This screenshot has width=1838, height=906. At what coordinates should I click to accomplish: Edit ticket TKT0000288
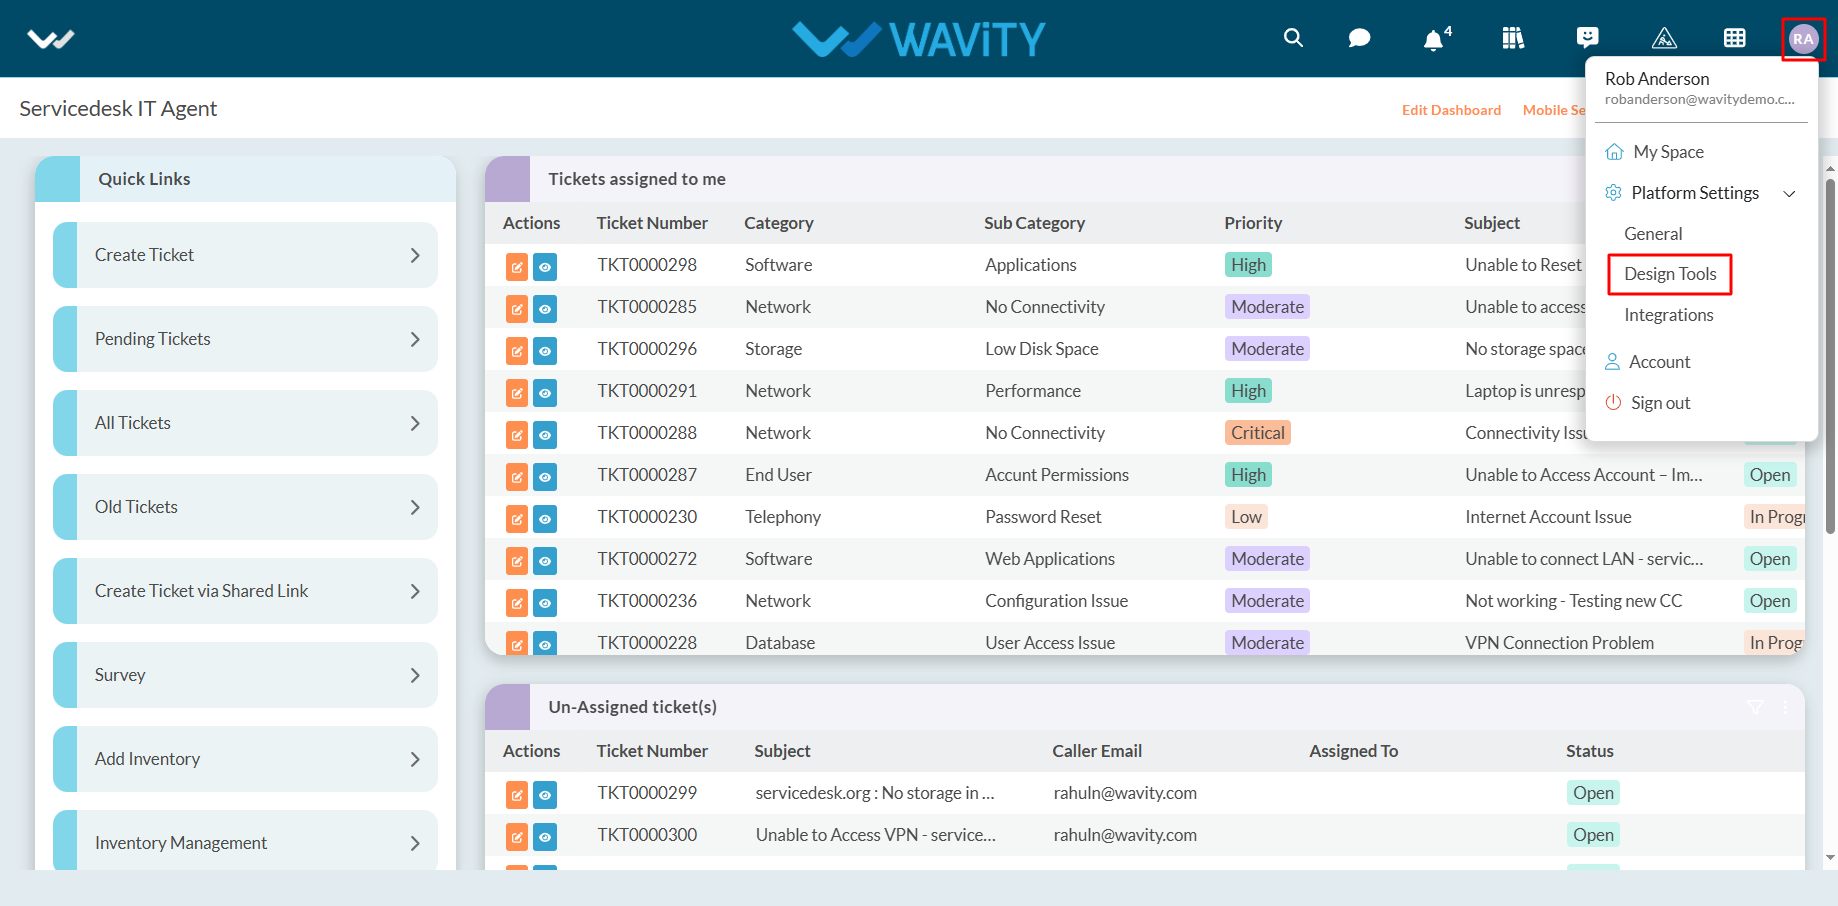(517, 435)
